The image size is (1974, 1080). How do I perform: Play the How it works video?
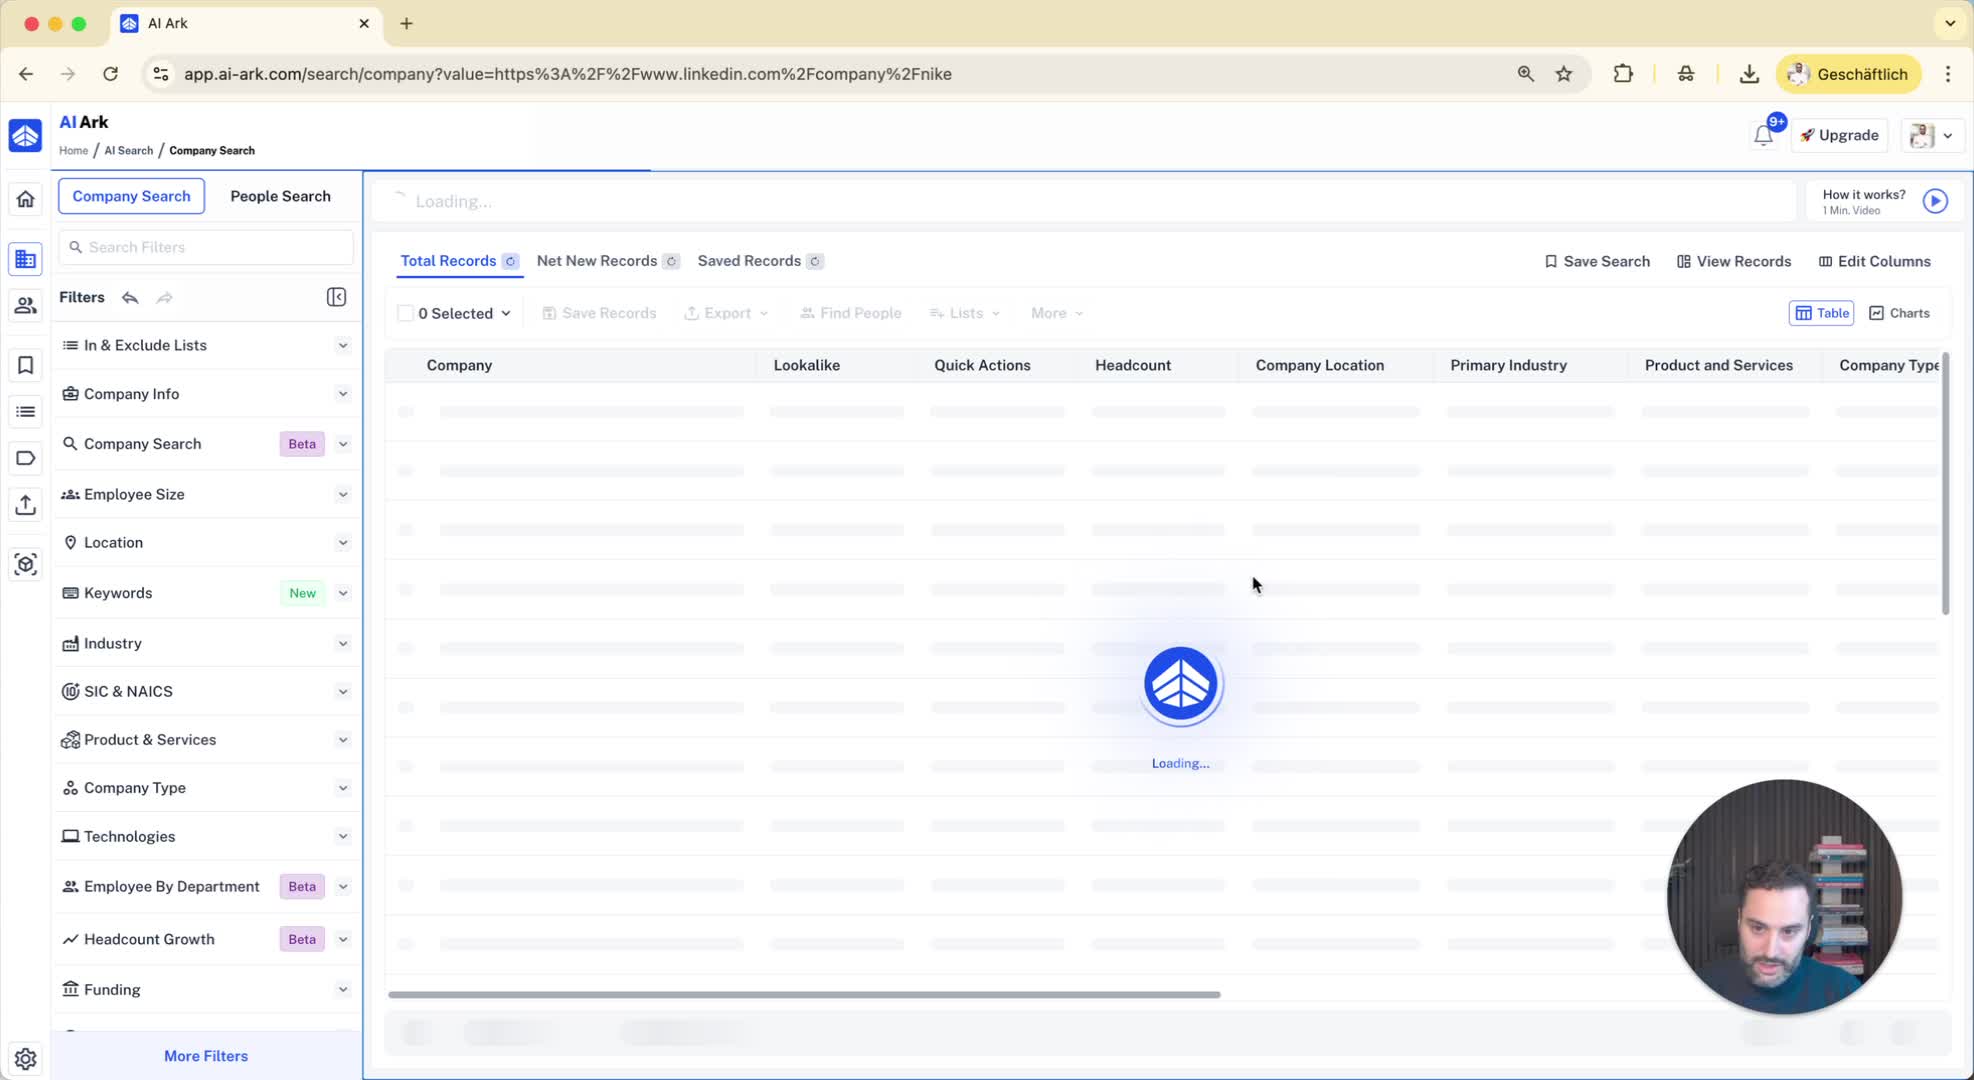[1935, 201]
